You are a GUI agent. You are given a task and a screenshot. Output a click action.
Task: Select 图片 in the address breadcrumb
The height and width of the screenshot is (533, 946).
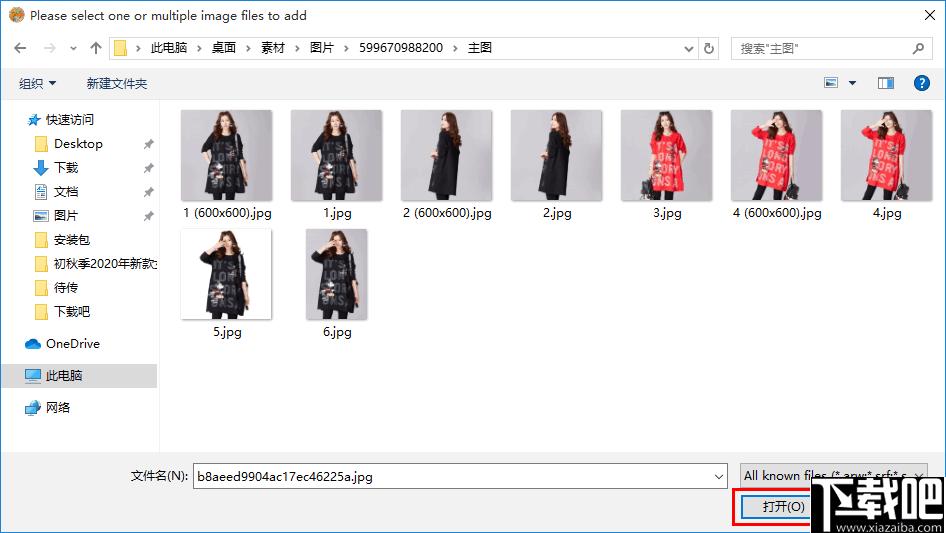pyautogui.click(x=322, y=48)
